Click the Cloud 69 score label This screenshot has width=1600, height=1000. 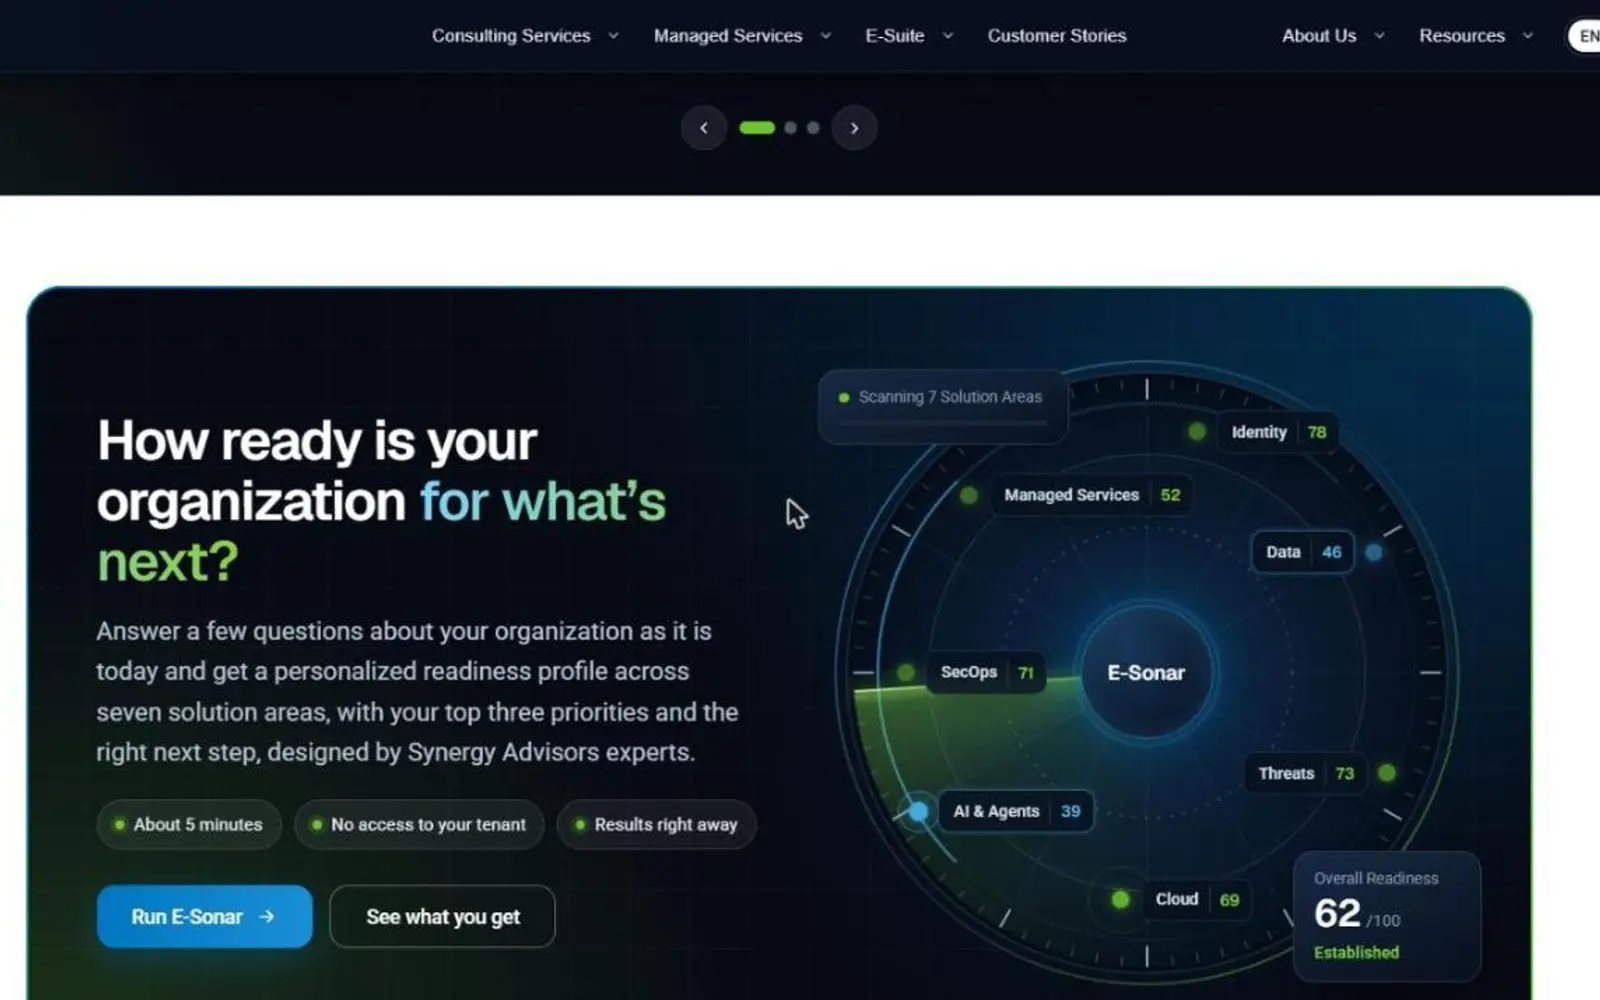click(1197, 899)
